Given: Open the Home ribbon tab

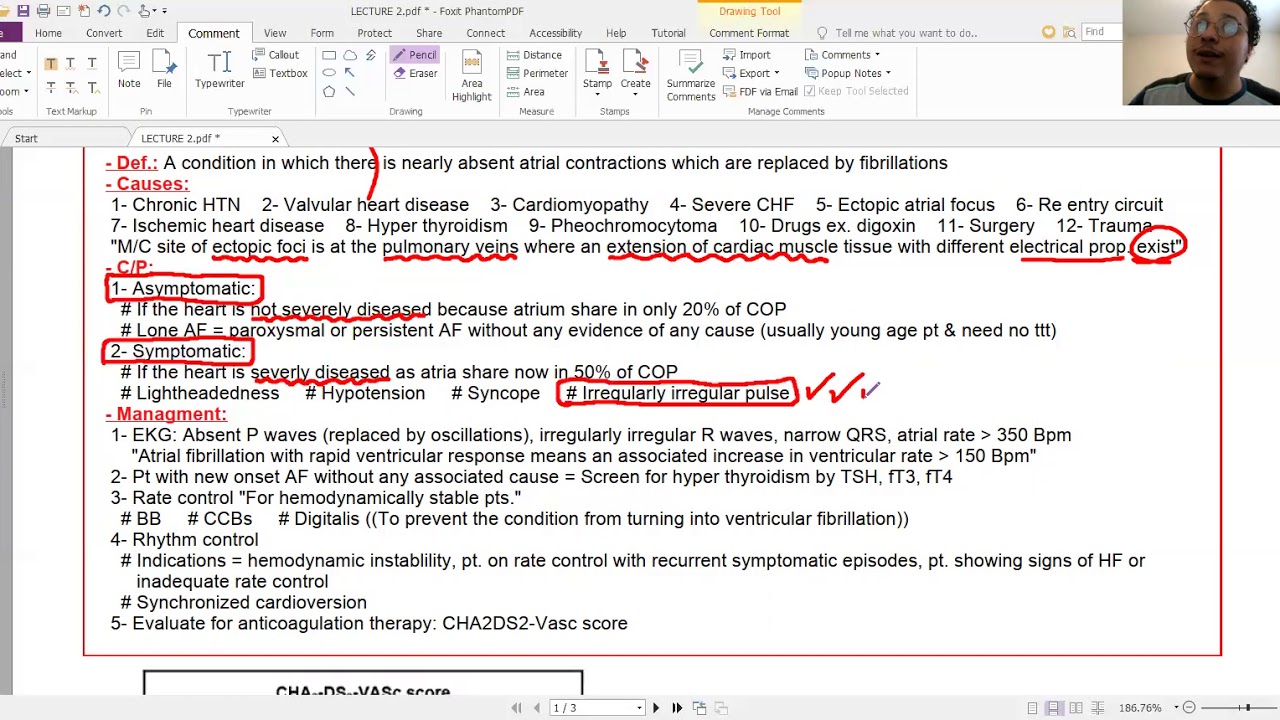Looking at the screenshot, I should click(x=48, y=33).
